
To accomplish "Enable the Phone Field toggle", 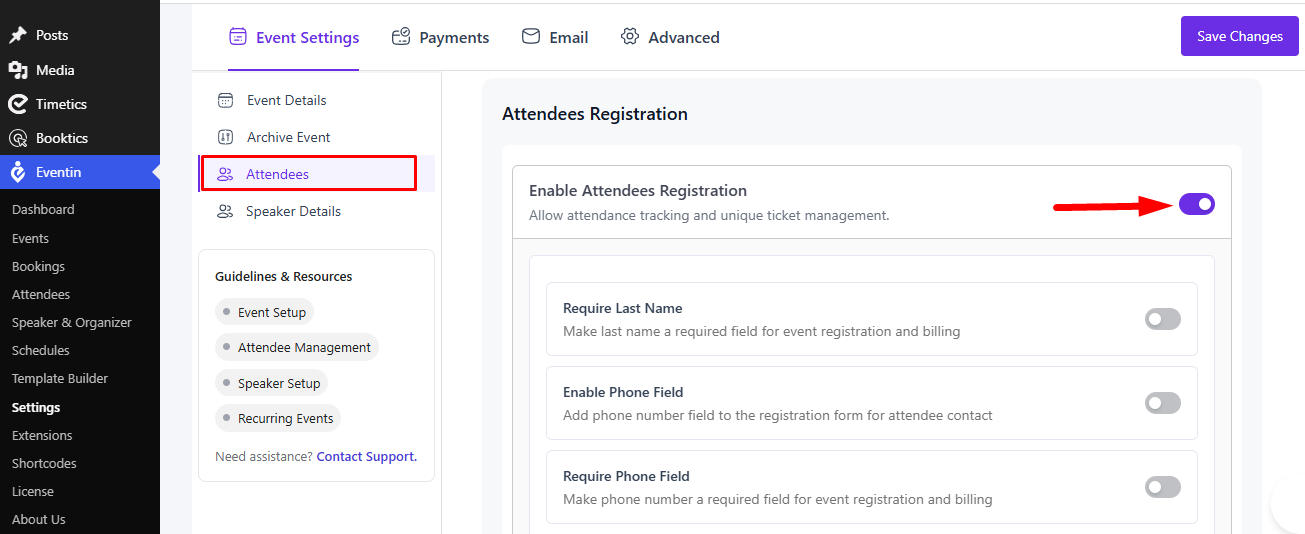I will (1163, 403).
